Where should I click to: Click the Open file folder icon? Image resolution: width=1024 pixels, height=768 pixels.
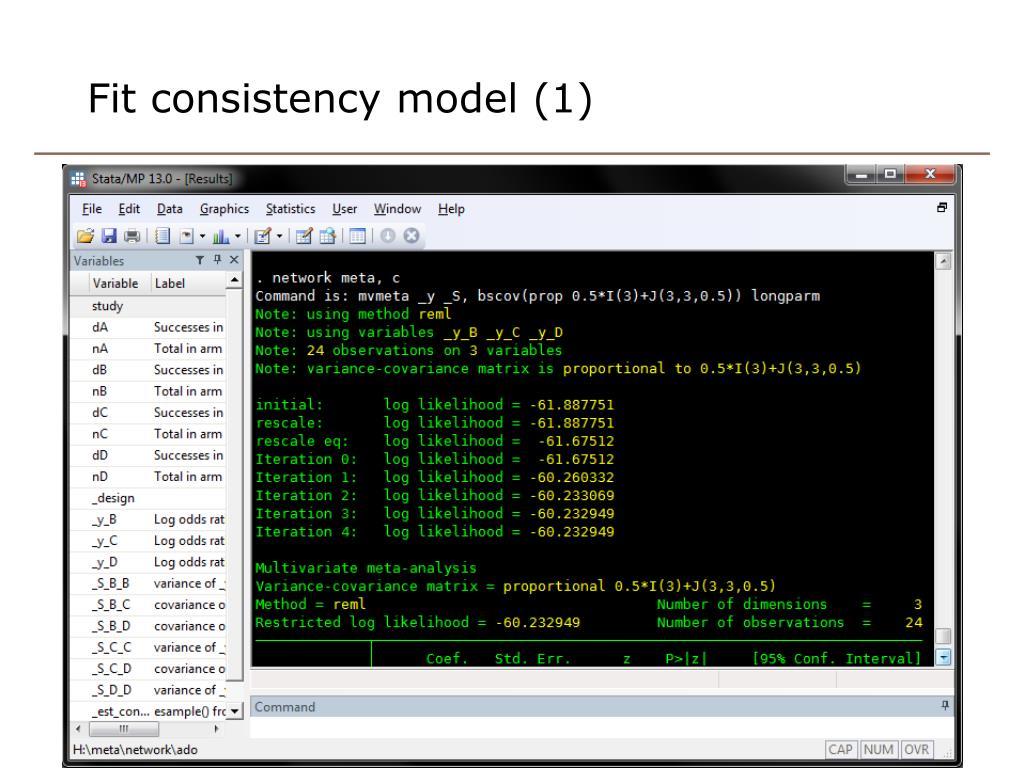click(86, 236)
